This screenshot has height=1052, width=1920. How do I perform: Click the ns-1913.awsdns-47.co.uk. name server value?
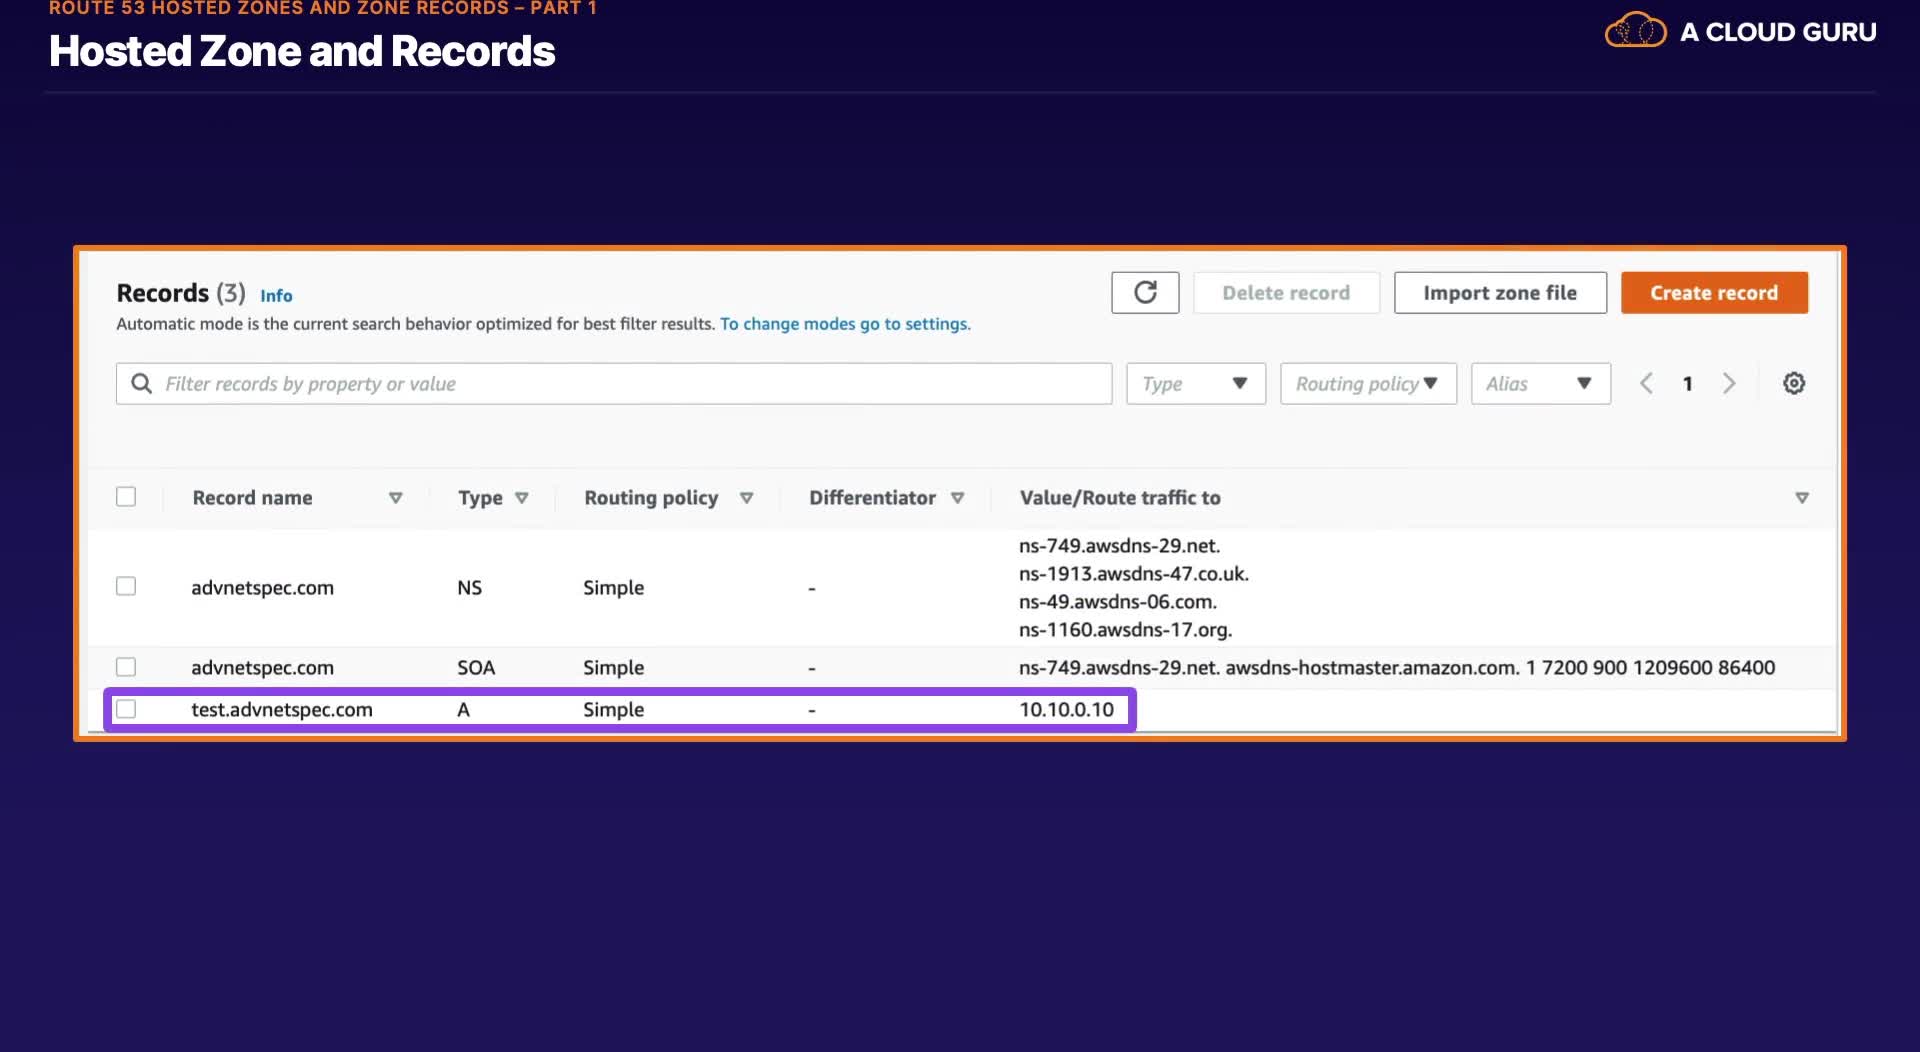click(1134, 574)
